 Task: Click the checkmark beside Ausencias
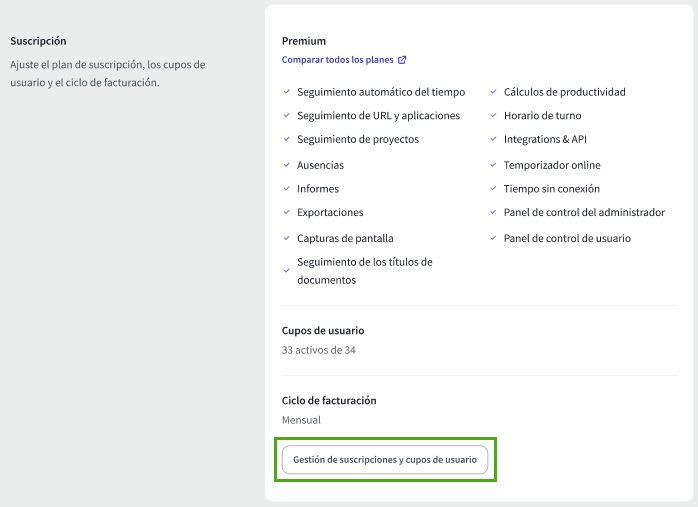pos(287,165)
